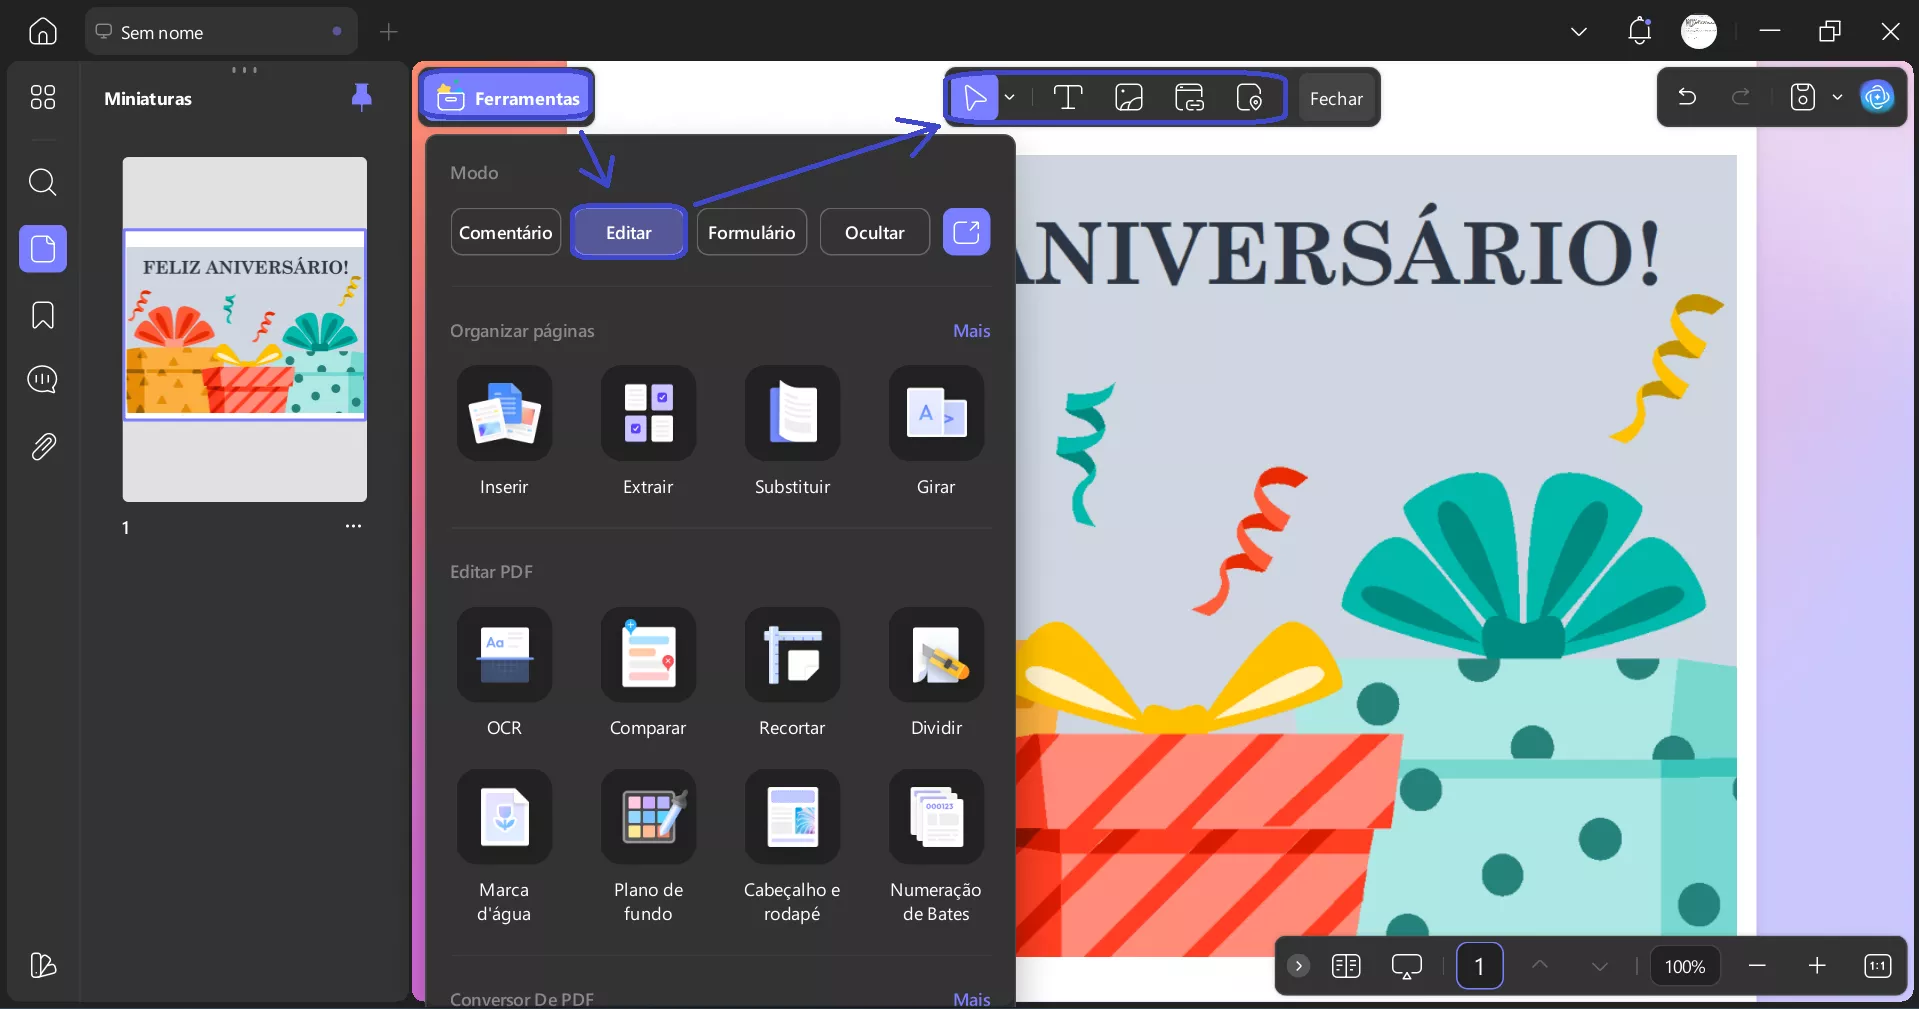Open the selection tool dropdown arrow
The width and height of the screenshot is (1919, 1009).
pos(1010,97)
